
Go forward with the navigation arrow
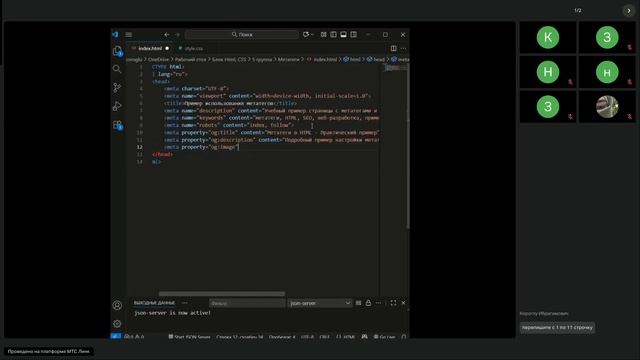[177, 35]
